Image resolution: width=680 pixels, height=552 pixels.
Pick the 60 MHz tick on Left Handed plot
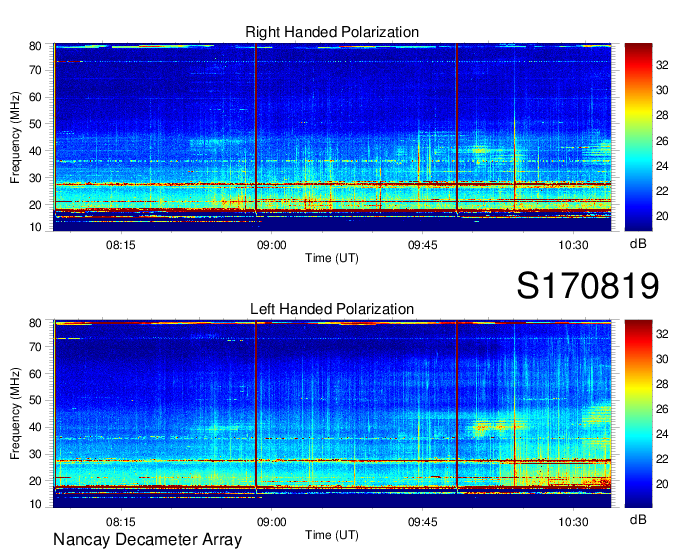[x=35, y=374]
